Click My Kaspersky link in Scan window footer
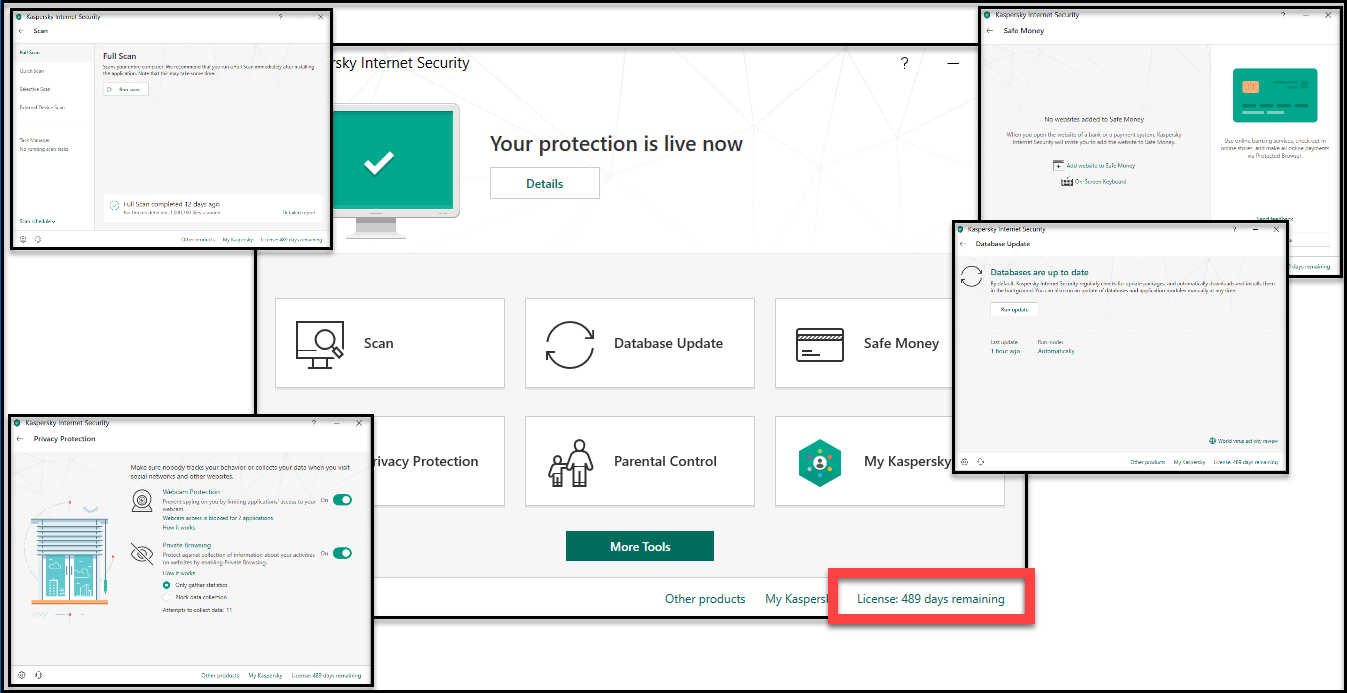Image resolution: width=1347 pixels, height=693 pixels. (238, 240)
